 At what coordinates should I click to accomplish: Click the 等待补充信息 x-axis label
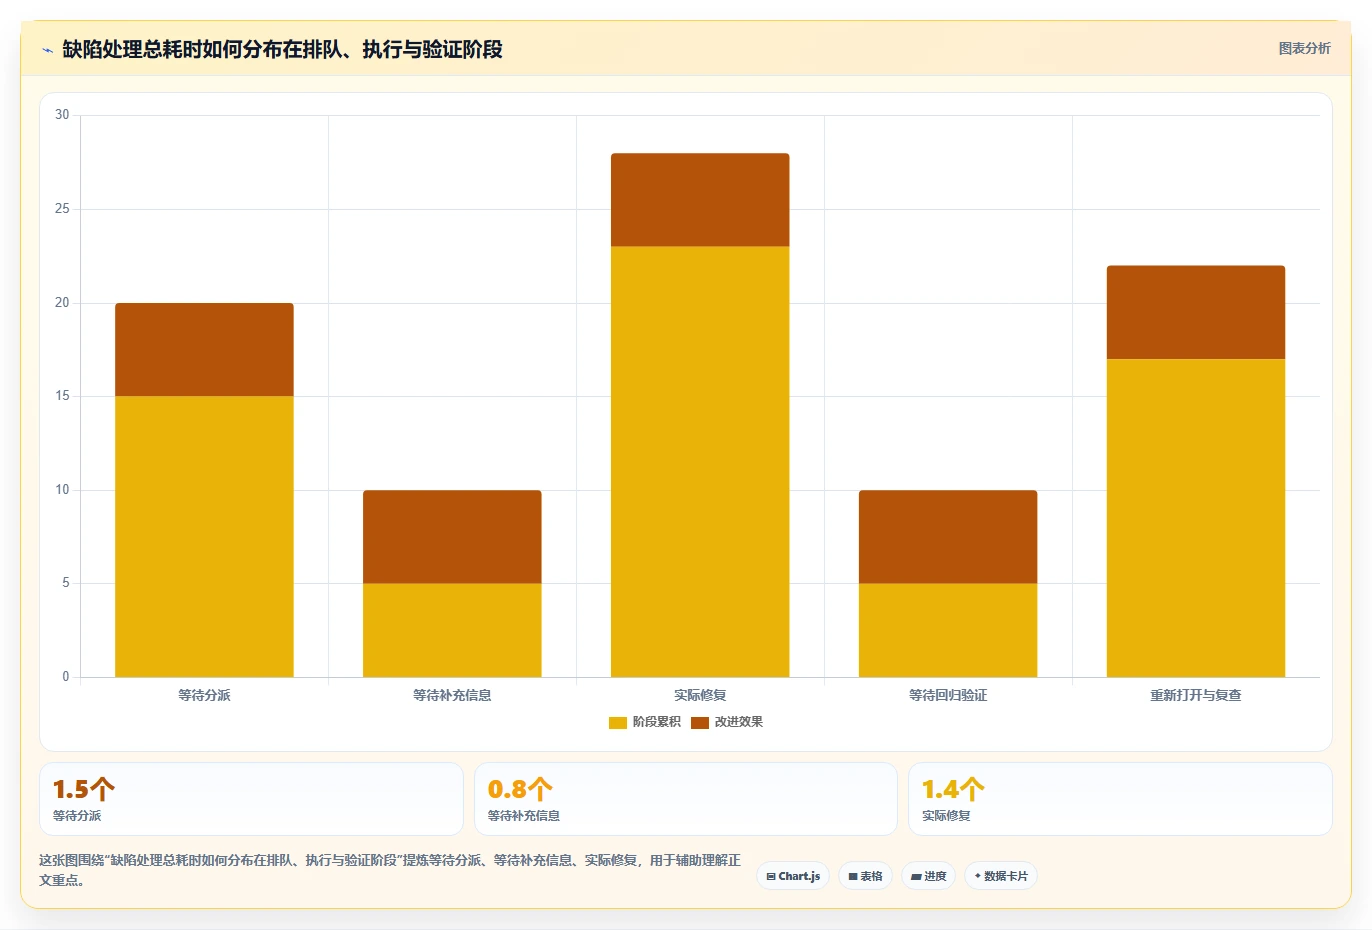point(452,695)
